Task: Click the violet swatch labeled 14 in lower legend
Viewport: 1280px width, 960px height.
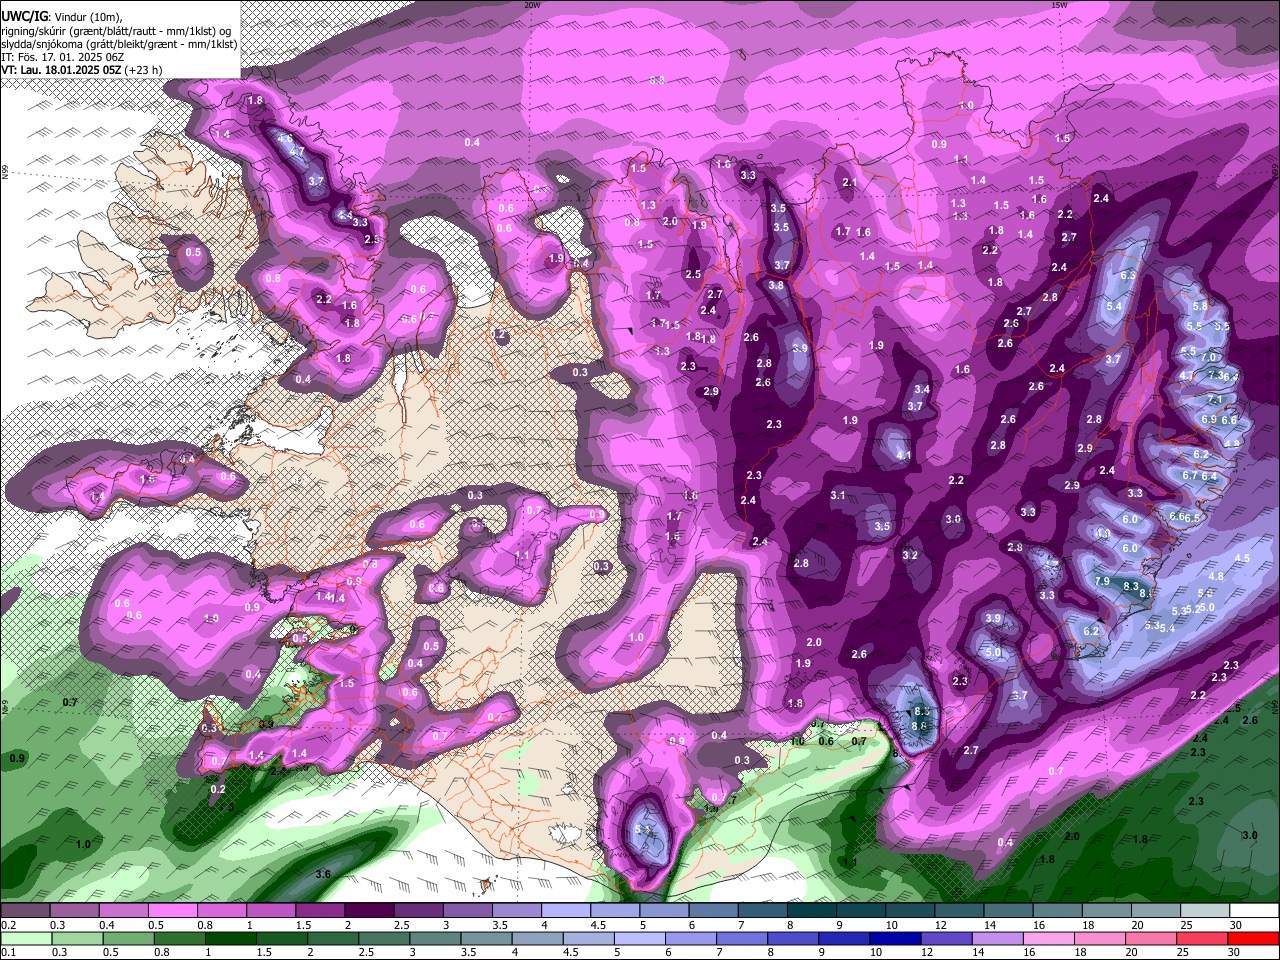Action: [996, 939]
